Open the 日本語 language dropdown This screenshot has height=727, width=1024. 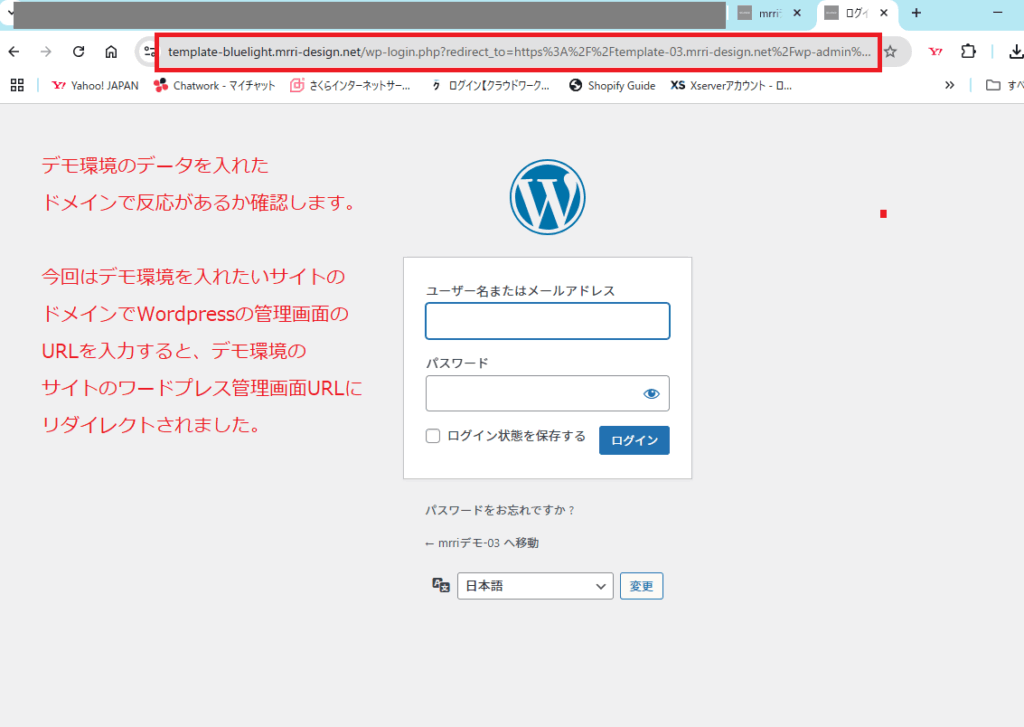(535, 586)
